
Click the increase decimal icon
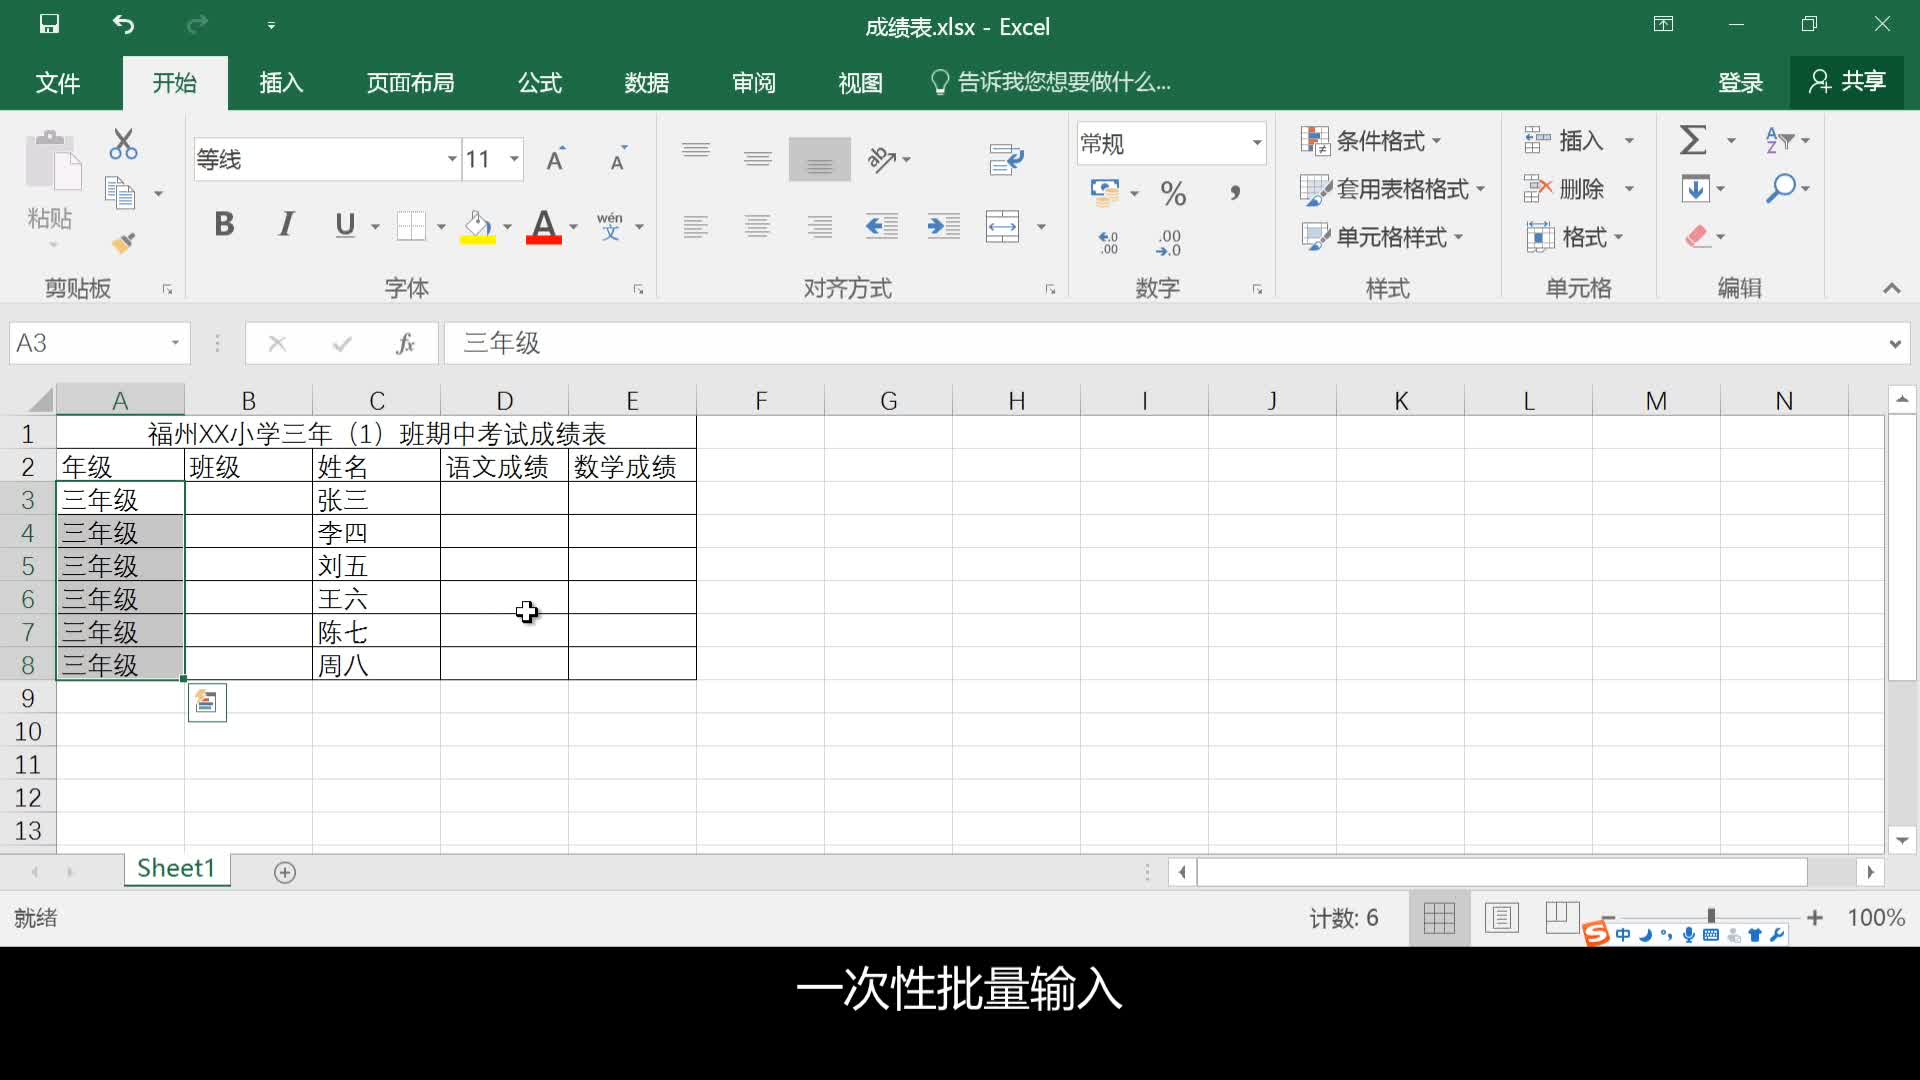point(1106,241)
